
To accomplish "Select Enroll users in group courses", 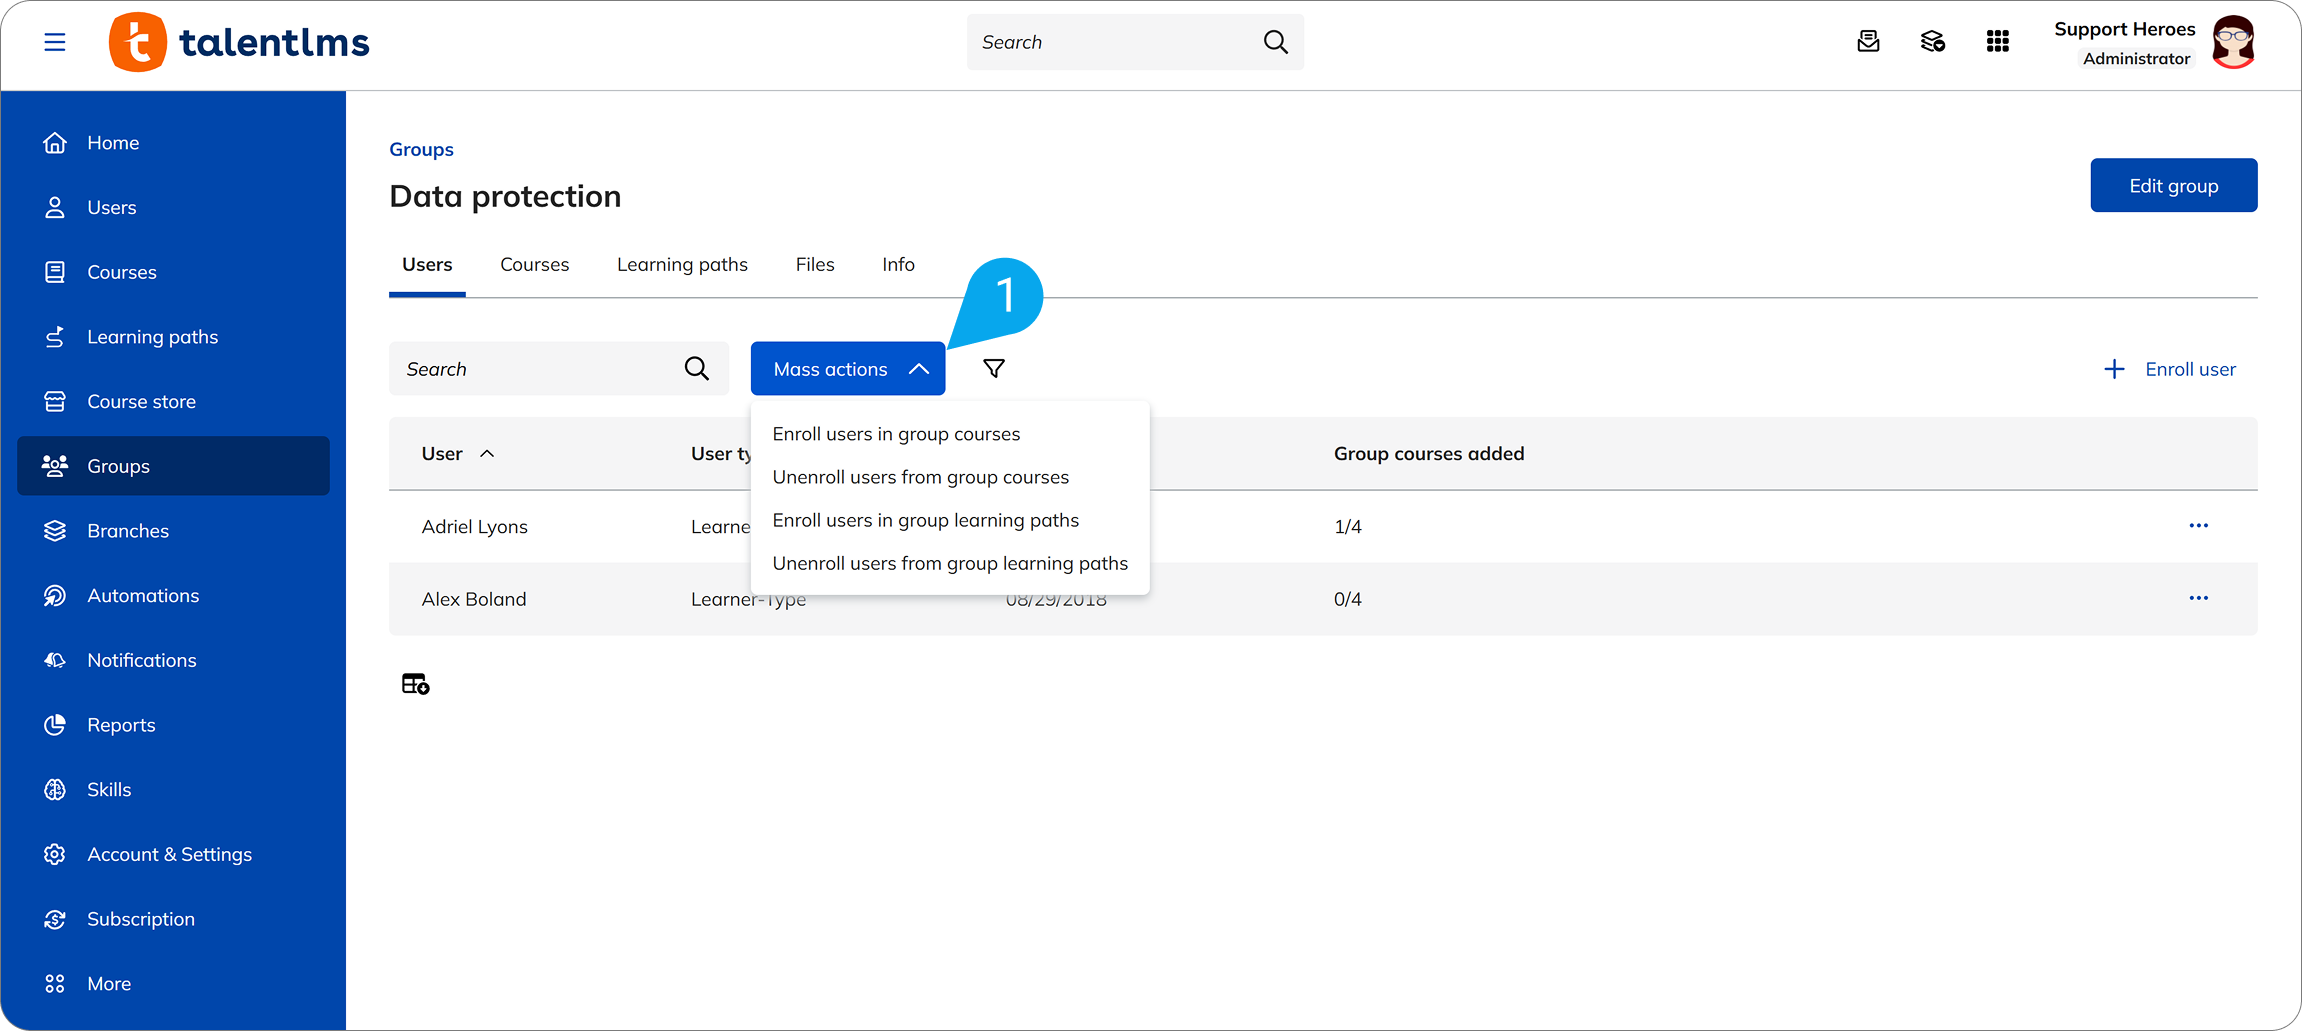I will (896, 434).
